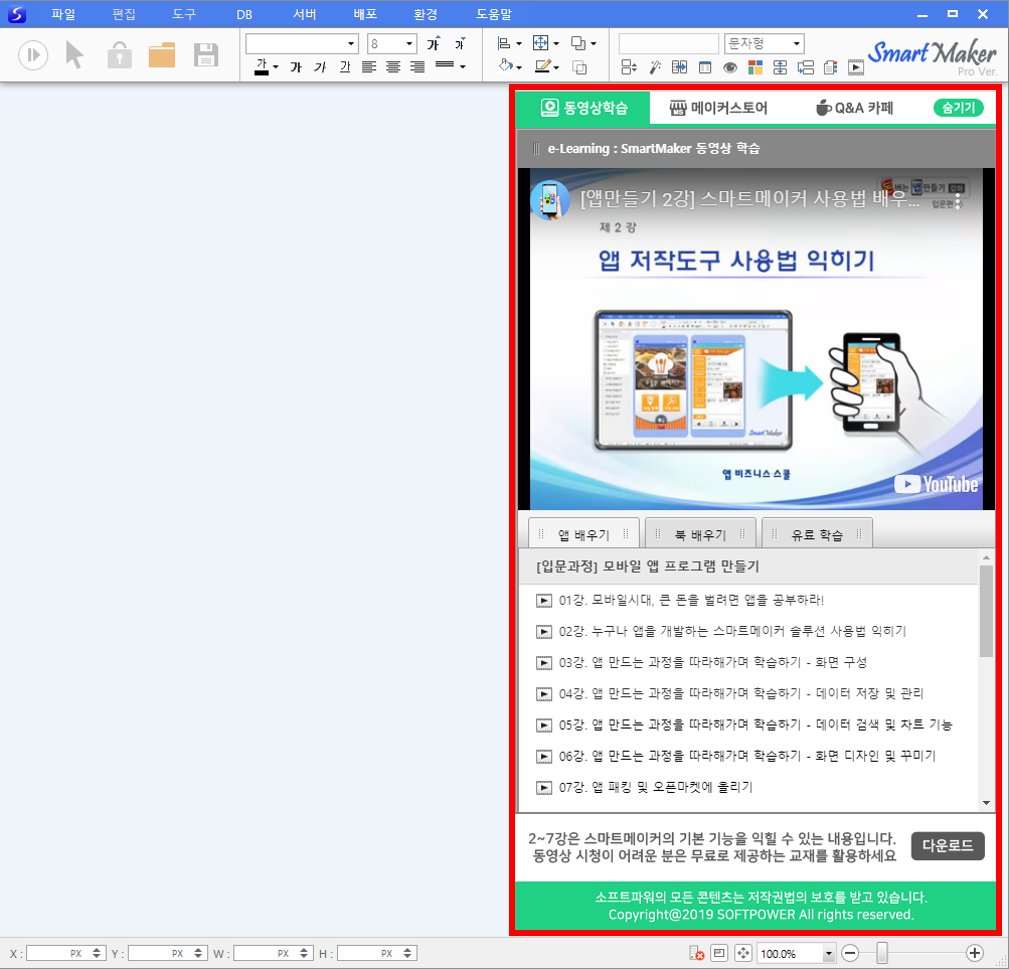Switch to the 메이커스토어 tab

click(719, 107)
